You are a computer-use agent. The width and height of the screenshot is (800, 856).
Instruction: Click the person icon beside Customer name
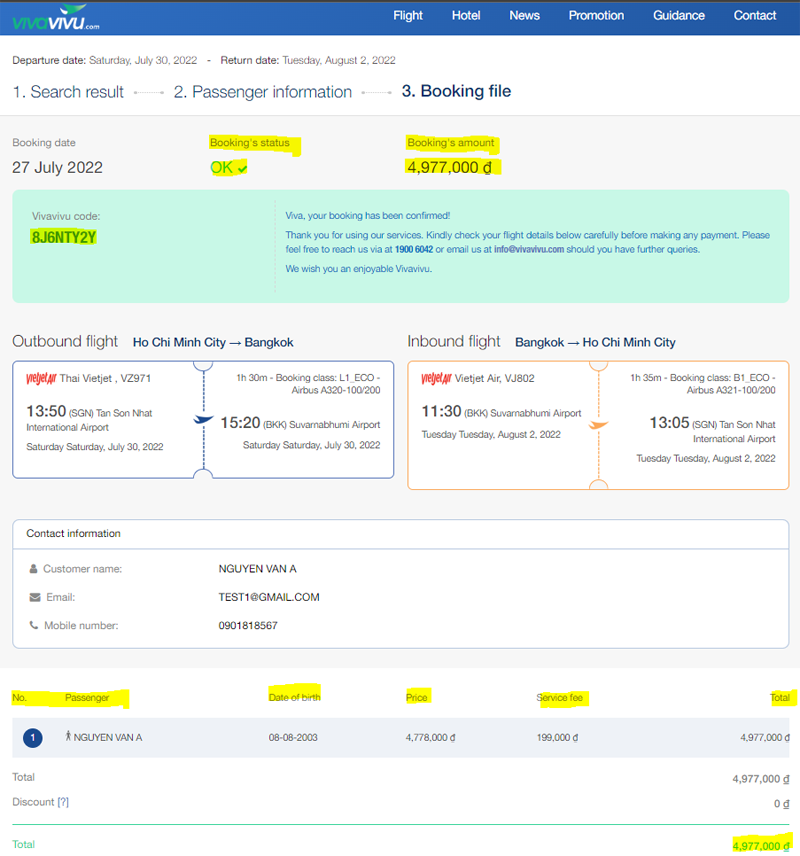33,569
